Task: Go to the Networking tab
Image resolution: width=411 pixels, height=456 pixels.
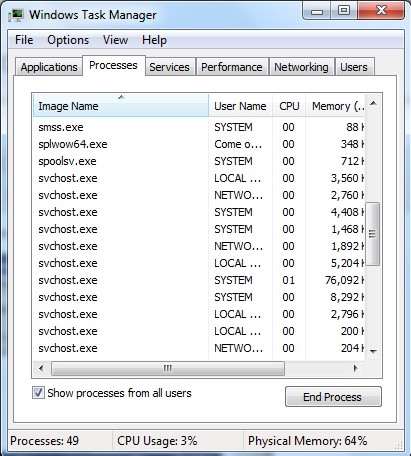Action: click(x=301, y=67)
